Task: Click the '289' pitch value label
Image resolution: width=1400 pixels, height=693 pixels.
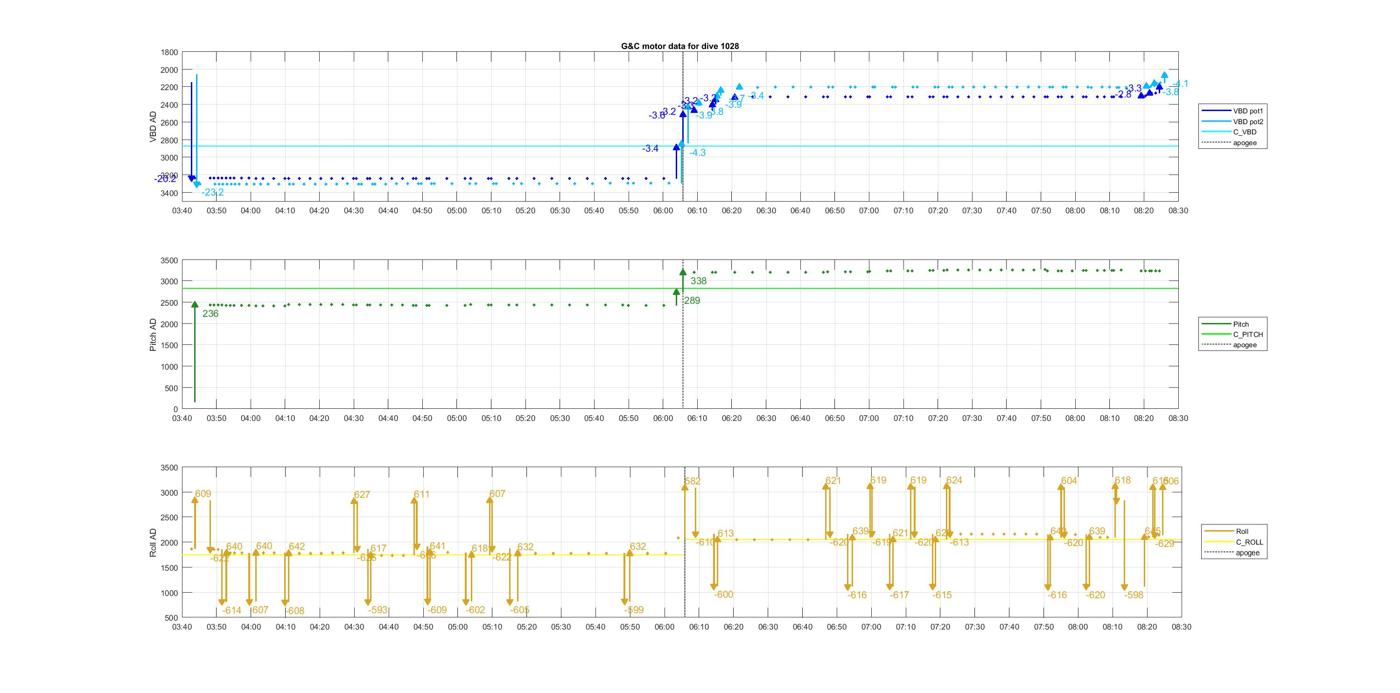Action: click(x=692, y=300)
